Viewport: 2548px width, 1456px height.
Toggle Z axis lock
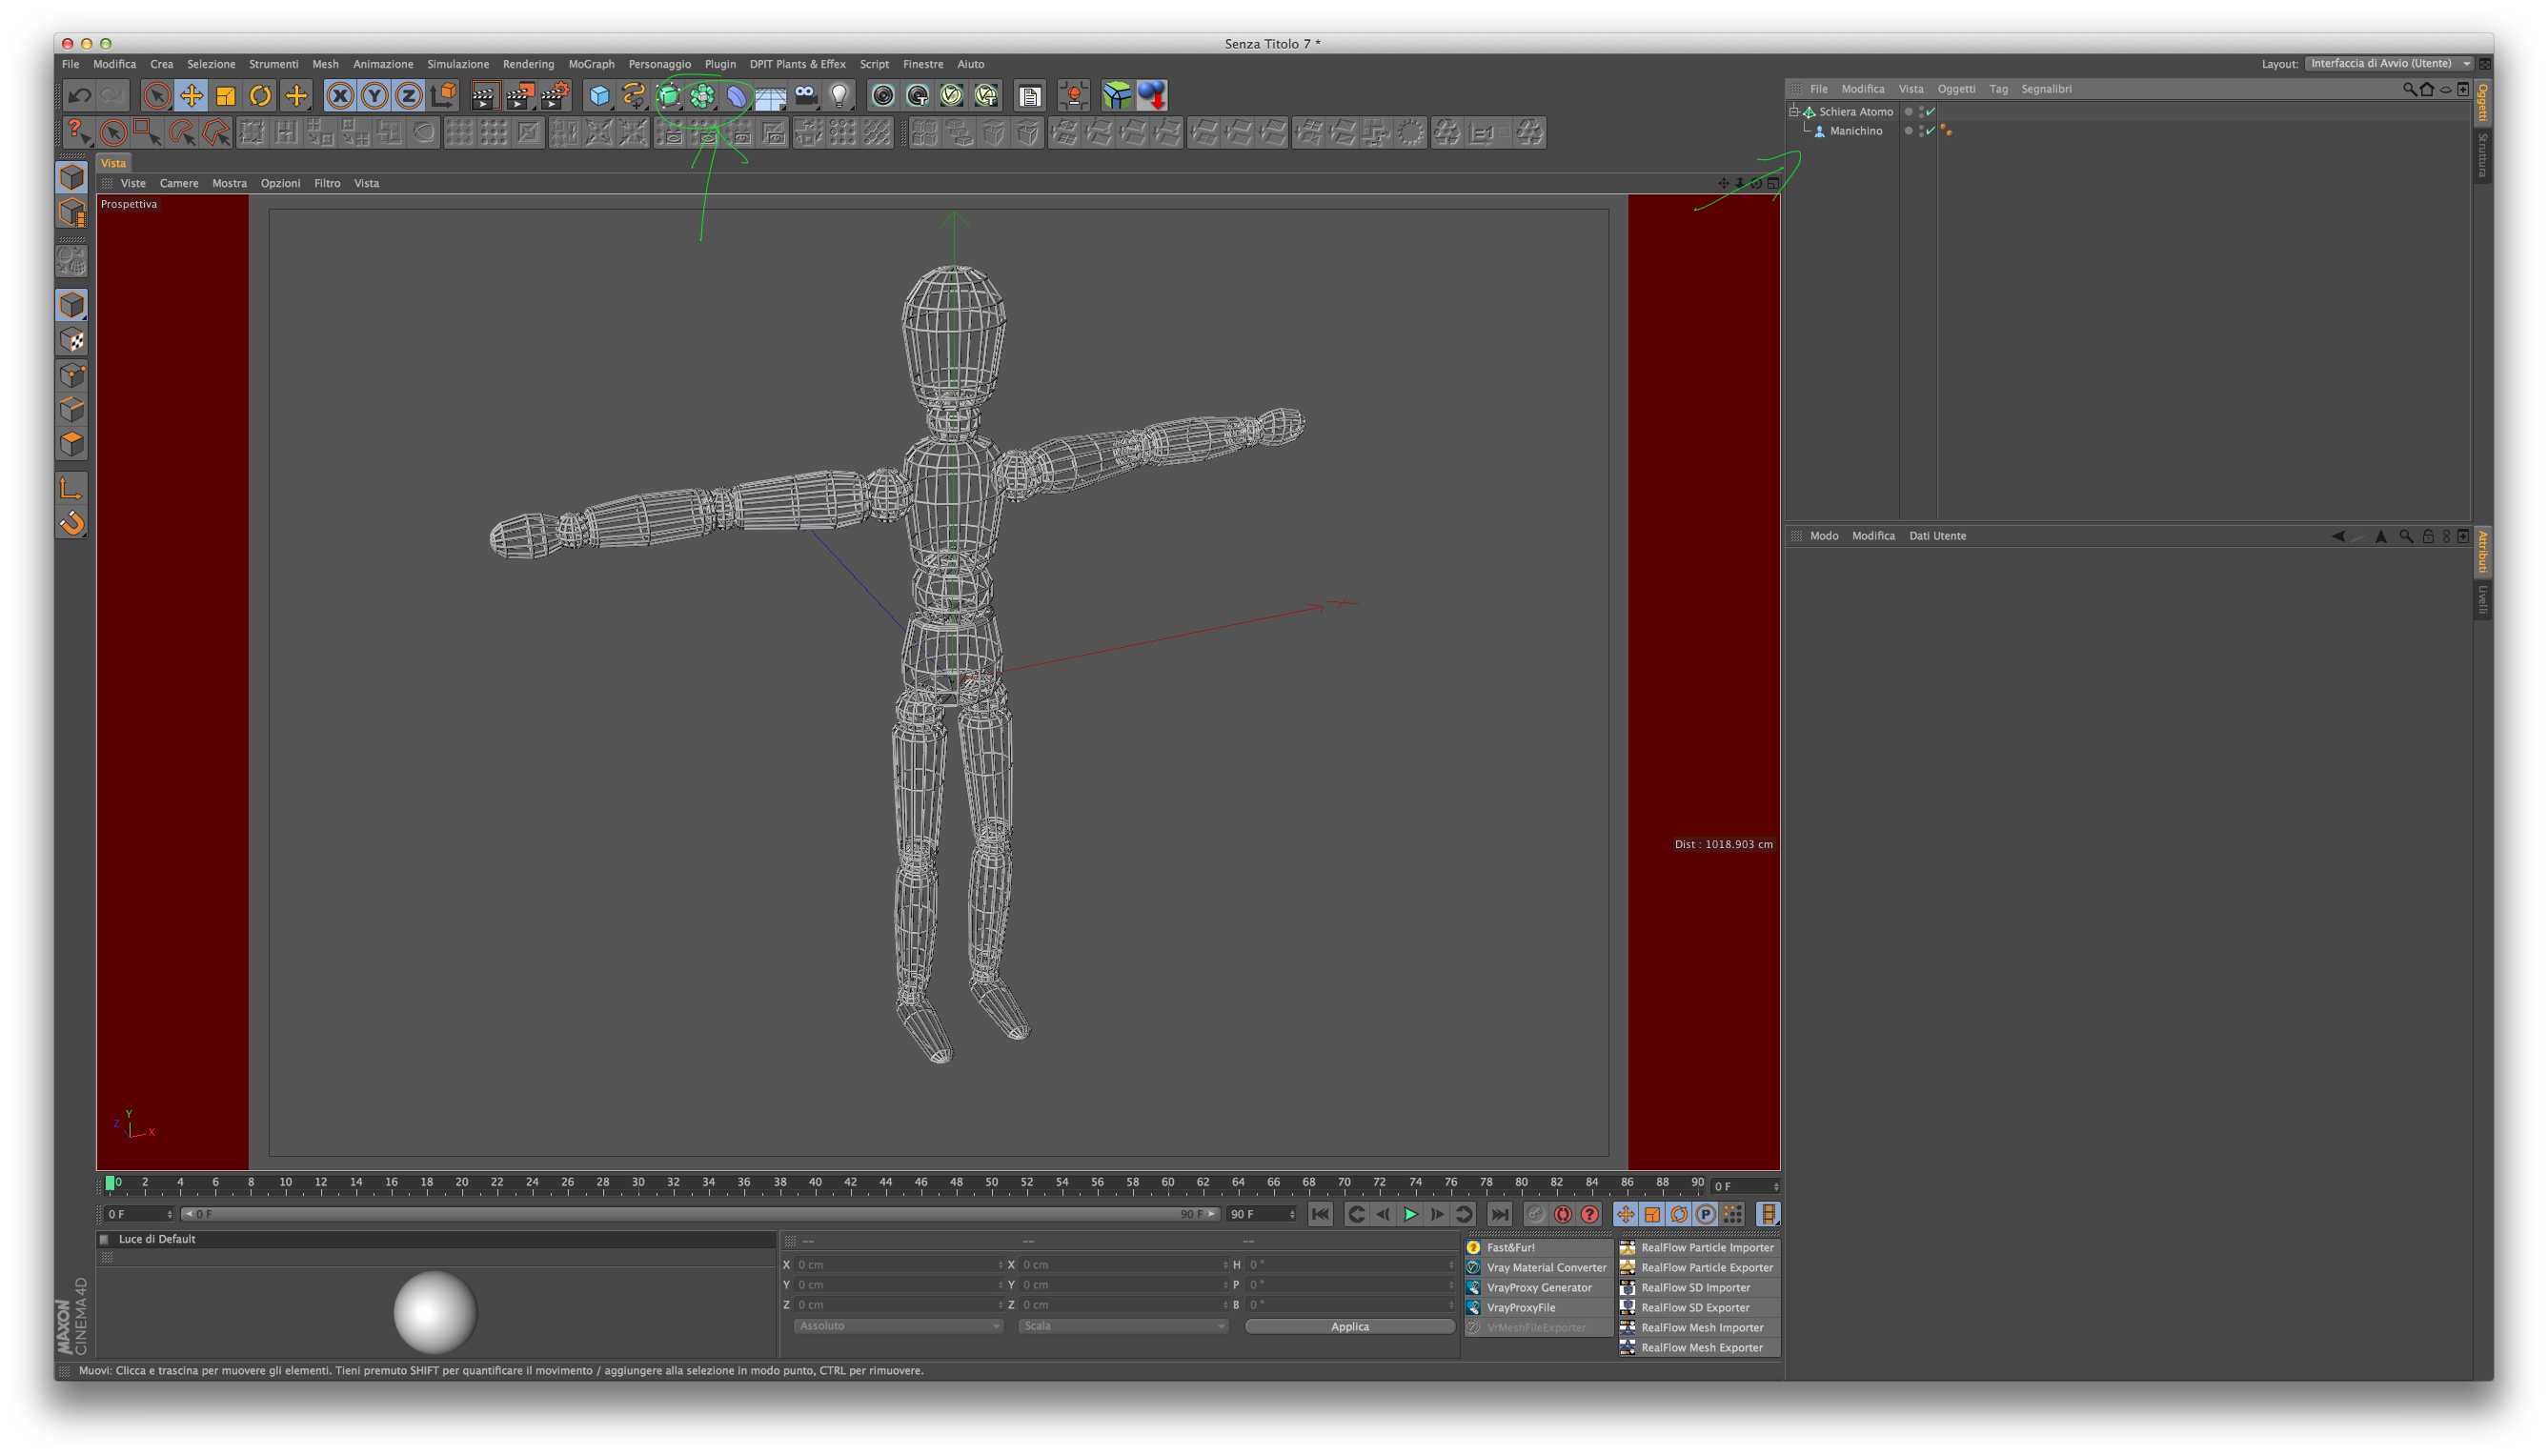pyautogui.click(x=408, y=96)
